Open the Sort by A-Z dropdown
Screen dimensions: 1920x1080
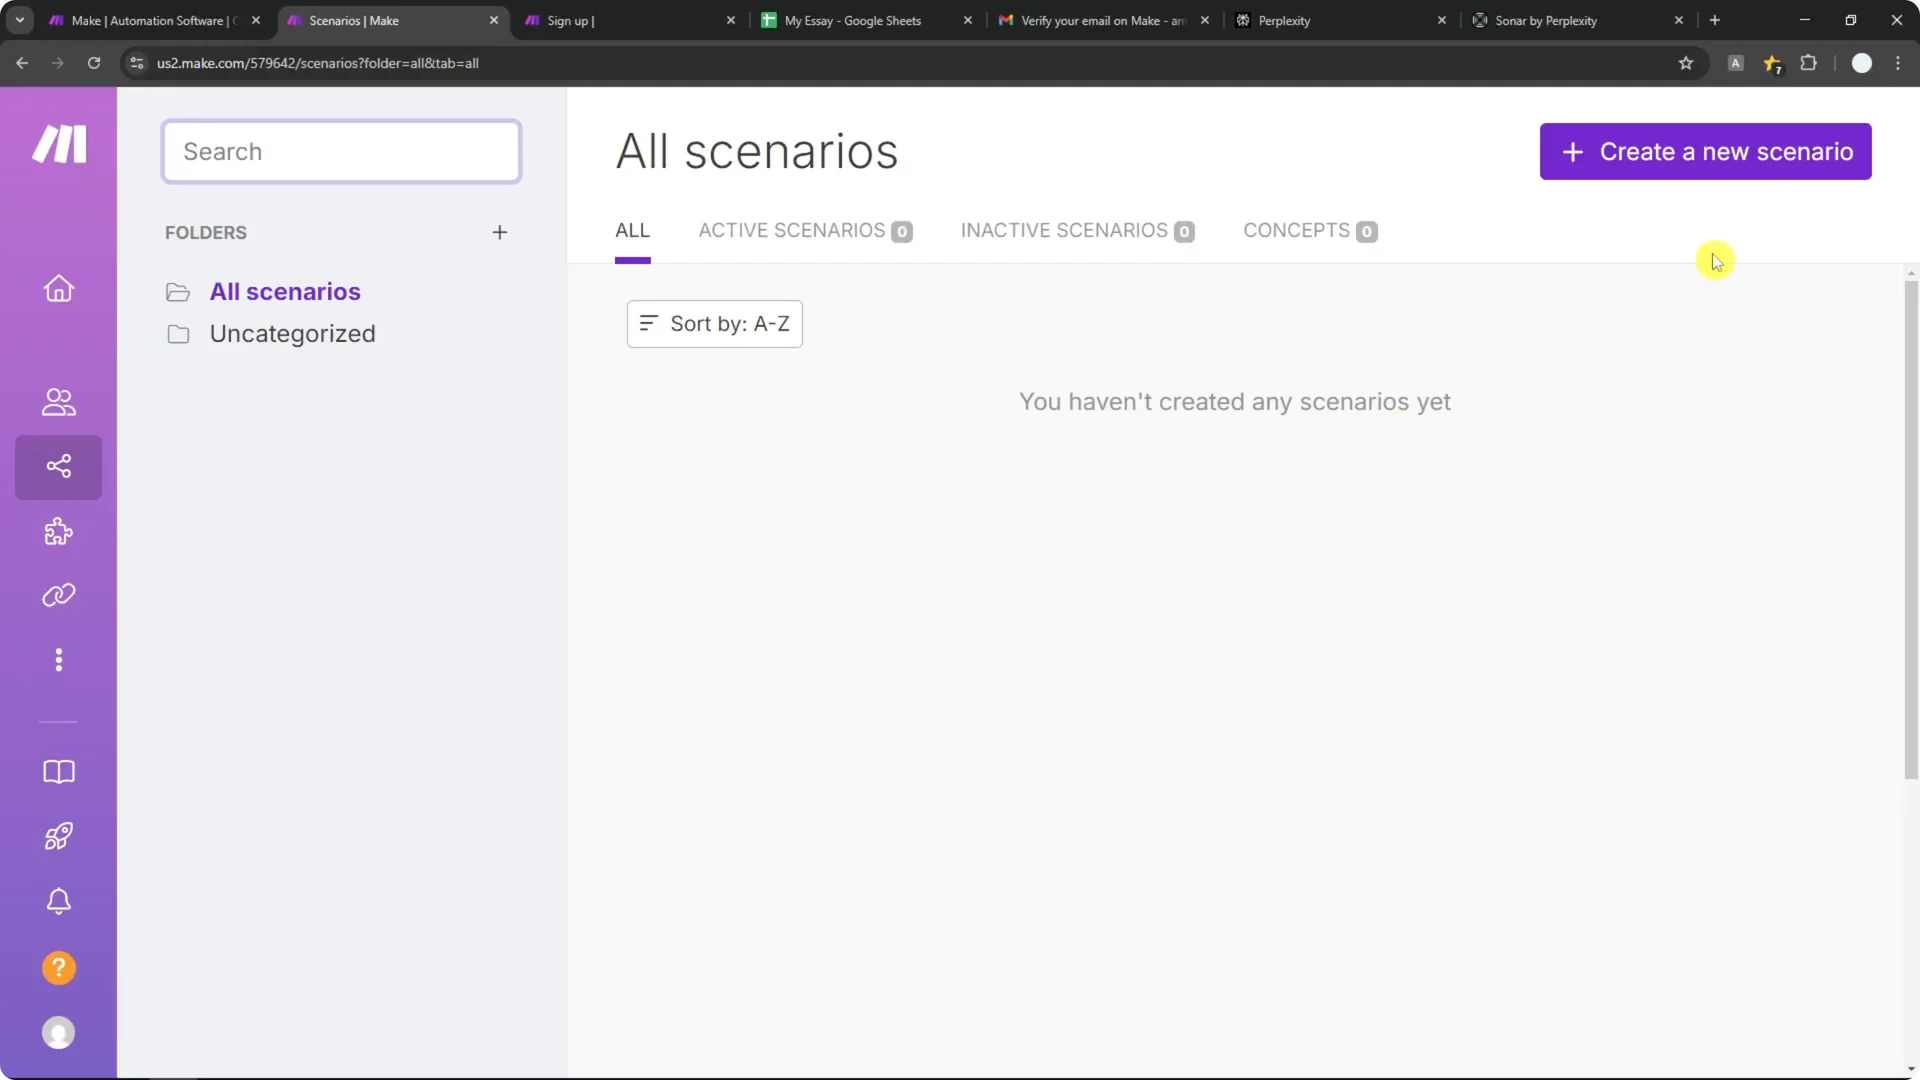(714, 323)
